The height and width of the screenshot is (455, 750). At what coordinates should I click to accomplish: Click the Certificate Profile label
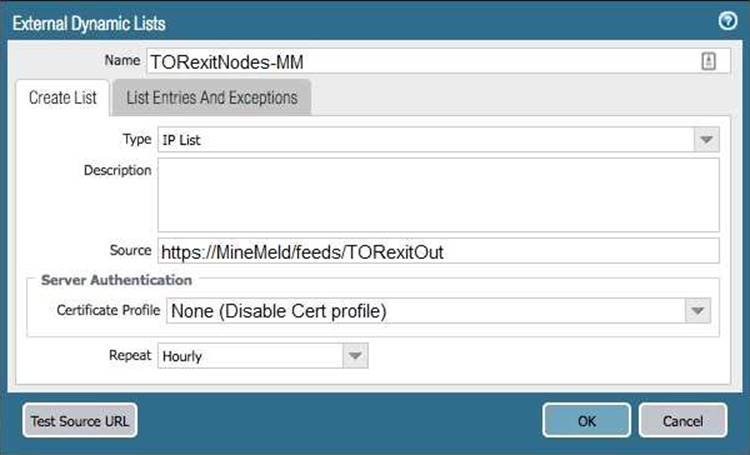click(x=108, y=311)
